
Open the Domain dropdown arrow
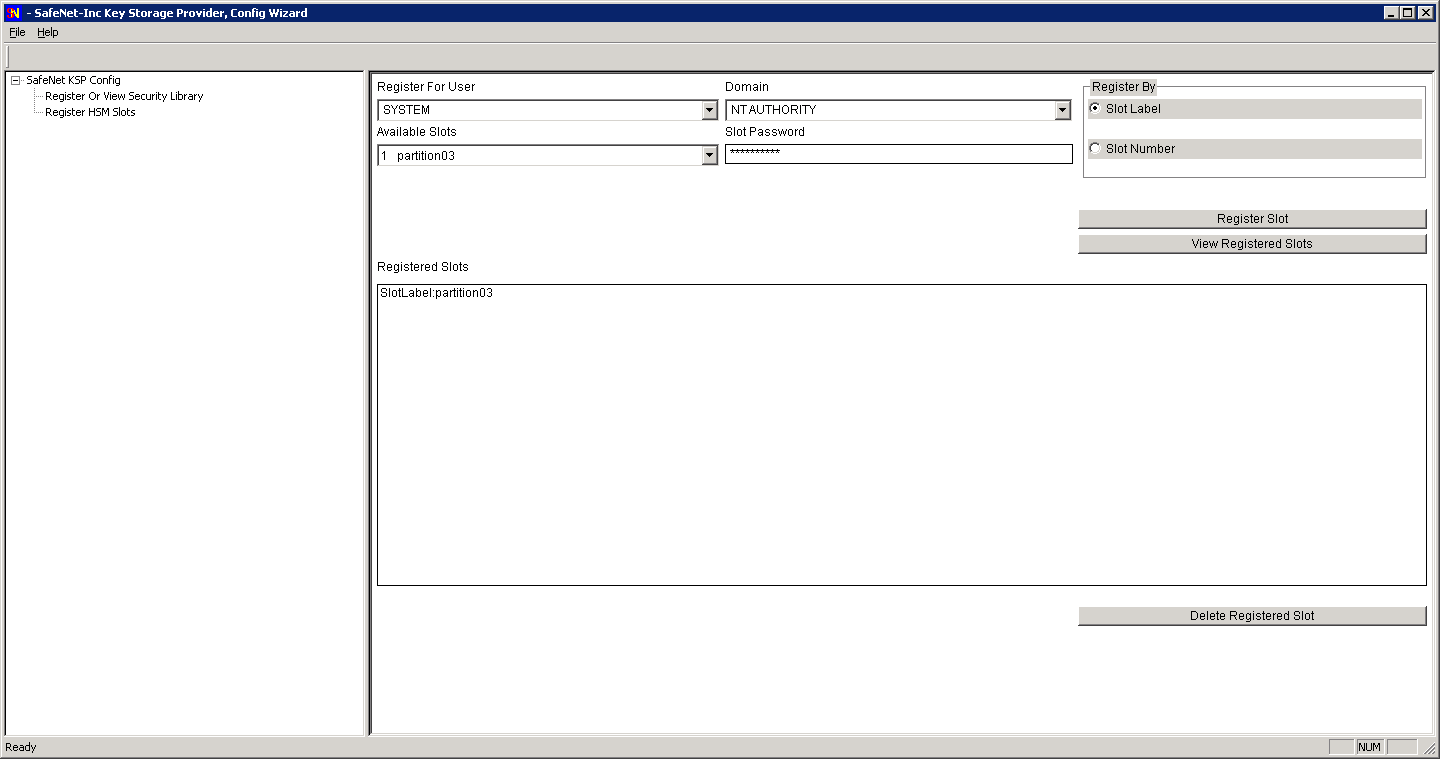[x=1062, y=110]
